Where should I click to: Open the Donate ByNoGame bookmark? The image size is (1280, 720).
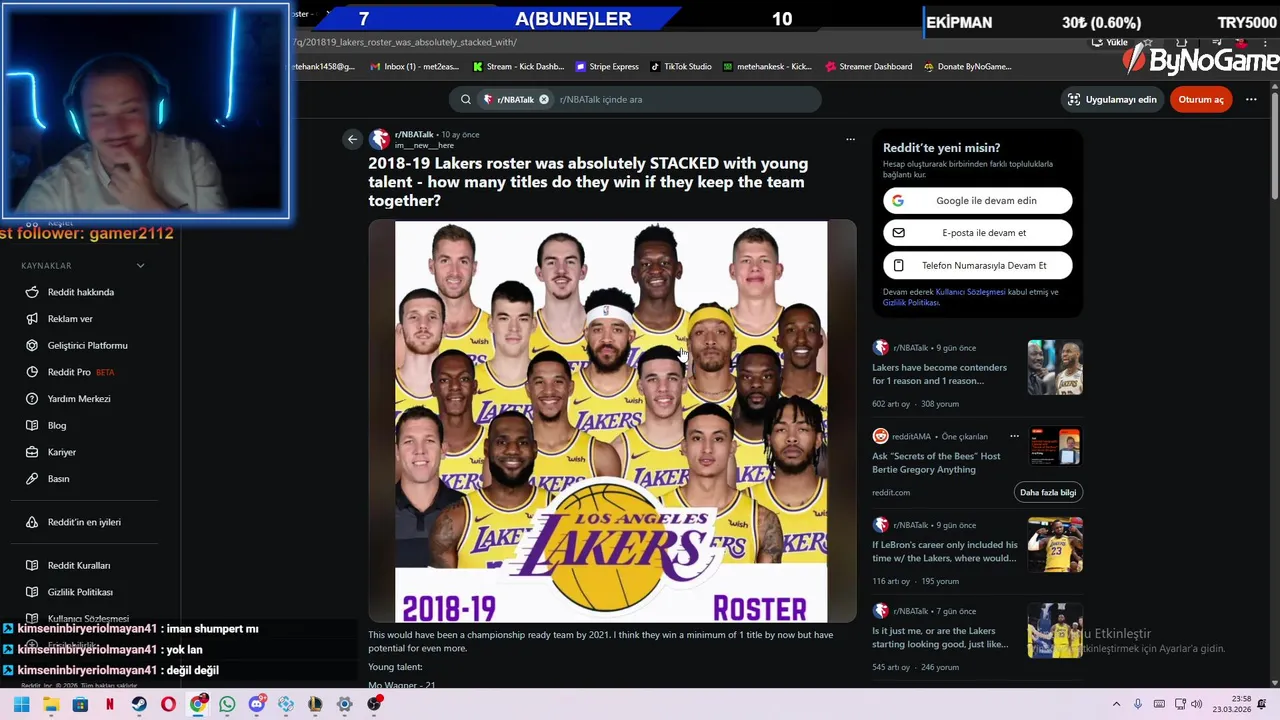click(x=968, y=66)
